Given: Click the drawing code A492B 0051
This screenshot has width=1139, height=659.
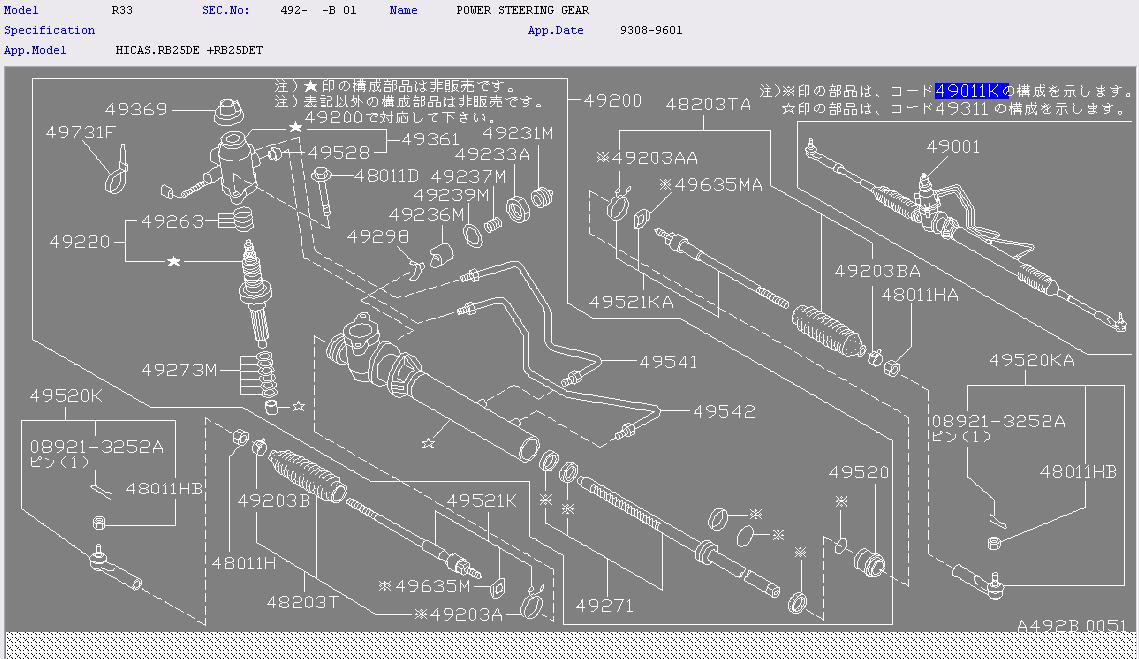Looking at the screenshot, I should pos(1071,626).
